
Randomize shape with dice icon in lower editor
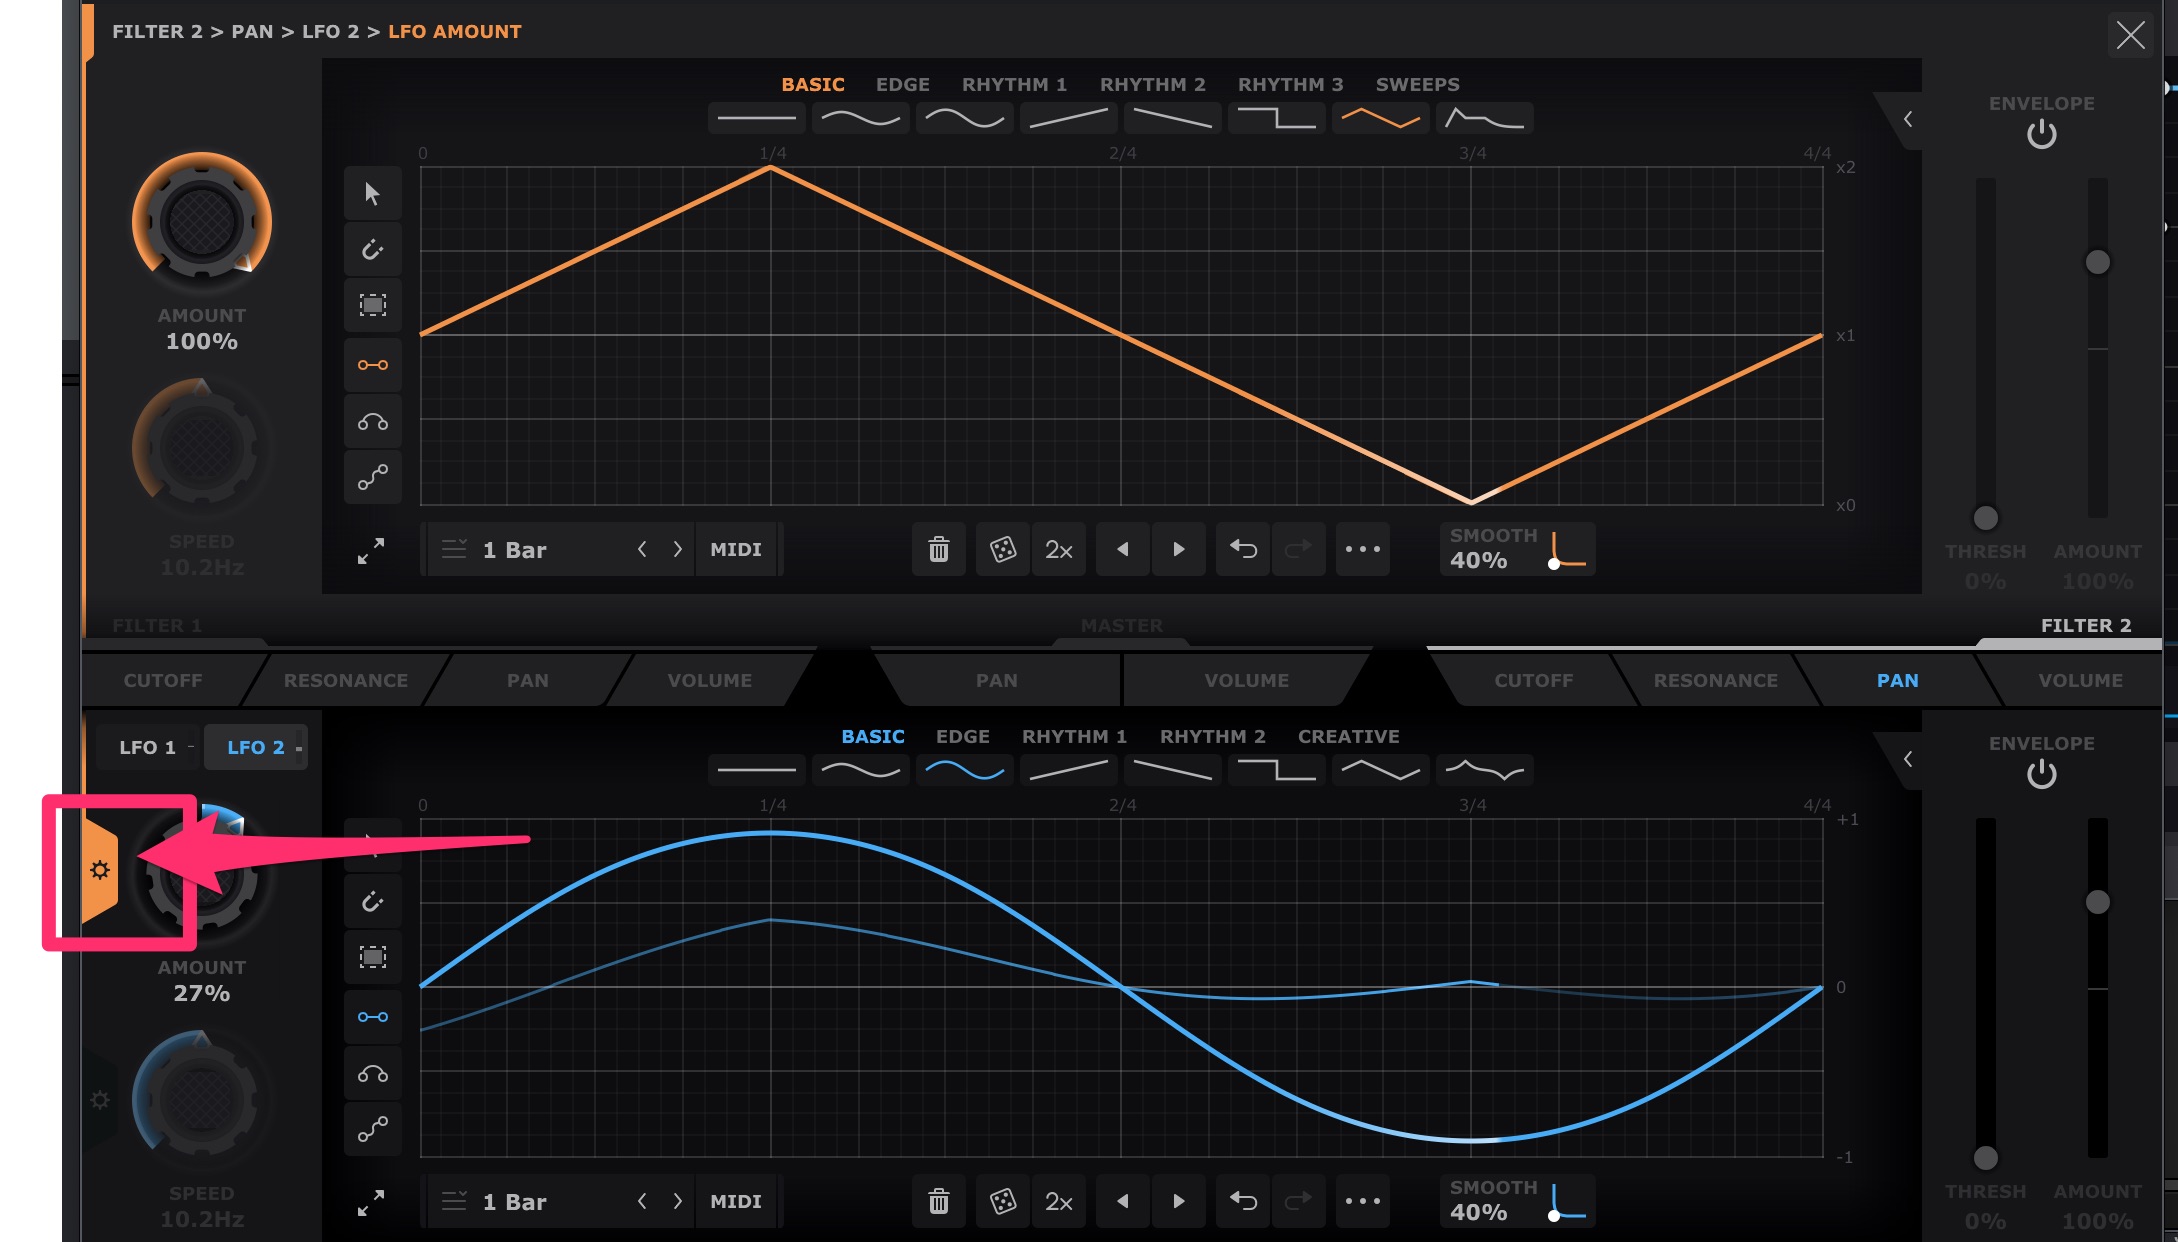(x=1002, y=1201)
